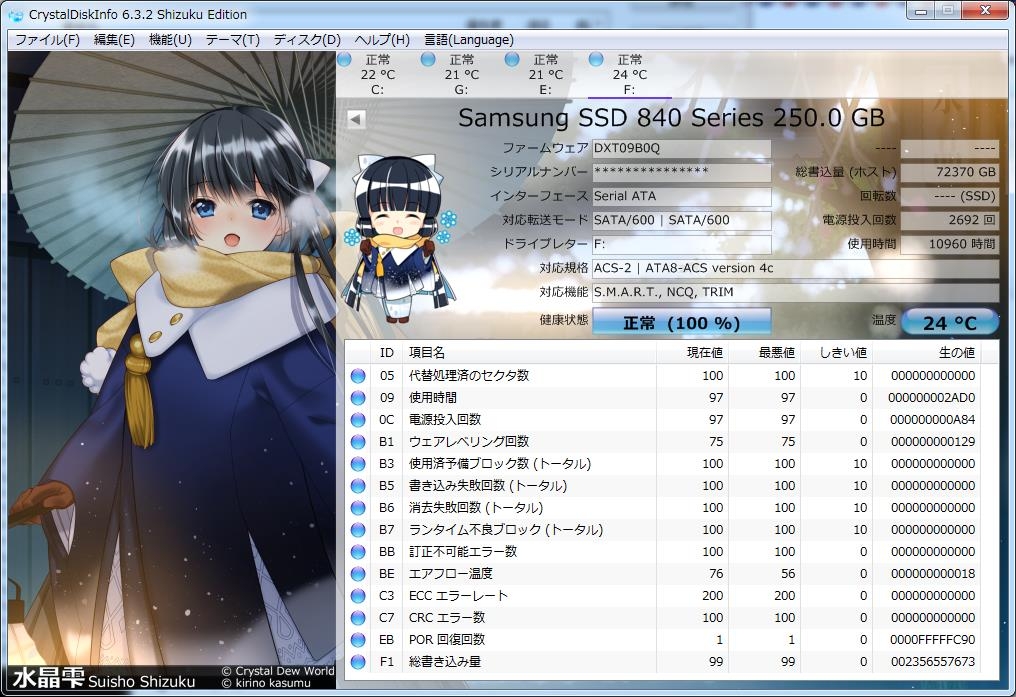Viewport: 1016px width, 697px height.
Task: Select row ランタイム不良ブロック (トータル)
Action: tap(664, 530)
